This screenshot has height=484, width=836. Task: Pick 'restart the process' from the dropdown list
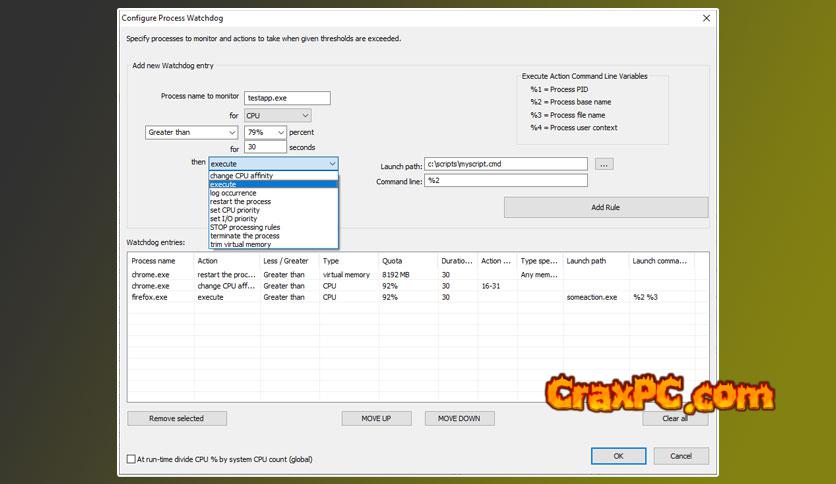[240, 202]
